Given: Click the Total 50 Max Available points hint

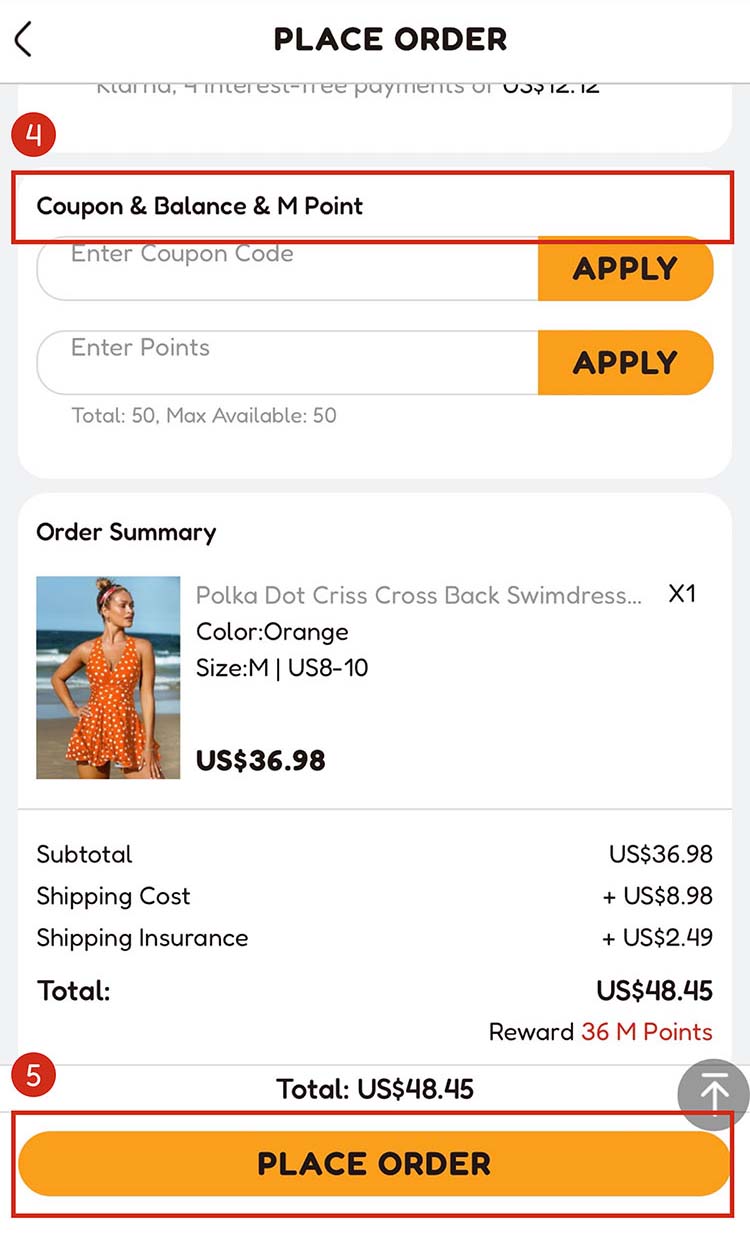Looking at the screenshot, I should point(204,415).
